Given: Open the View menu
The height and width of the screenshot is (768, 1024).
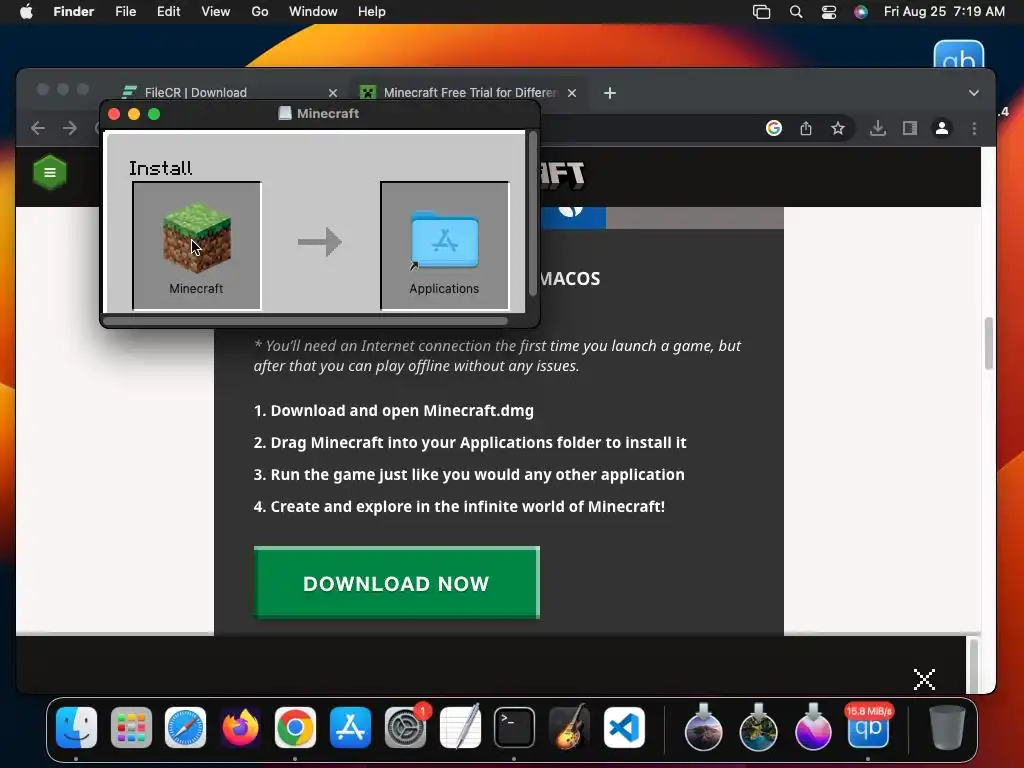Looking at the screenshot, I should point(216,12).
